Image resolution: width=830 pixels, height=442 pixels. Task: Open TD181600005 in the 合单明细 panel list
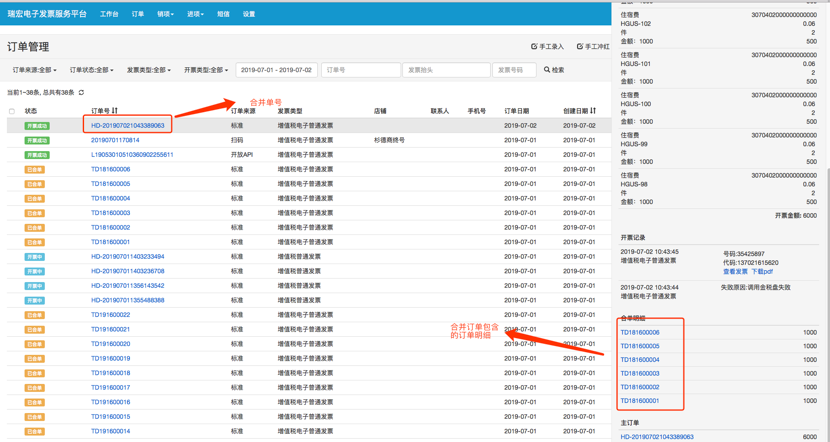[640, 346]
